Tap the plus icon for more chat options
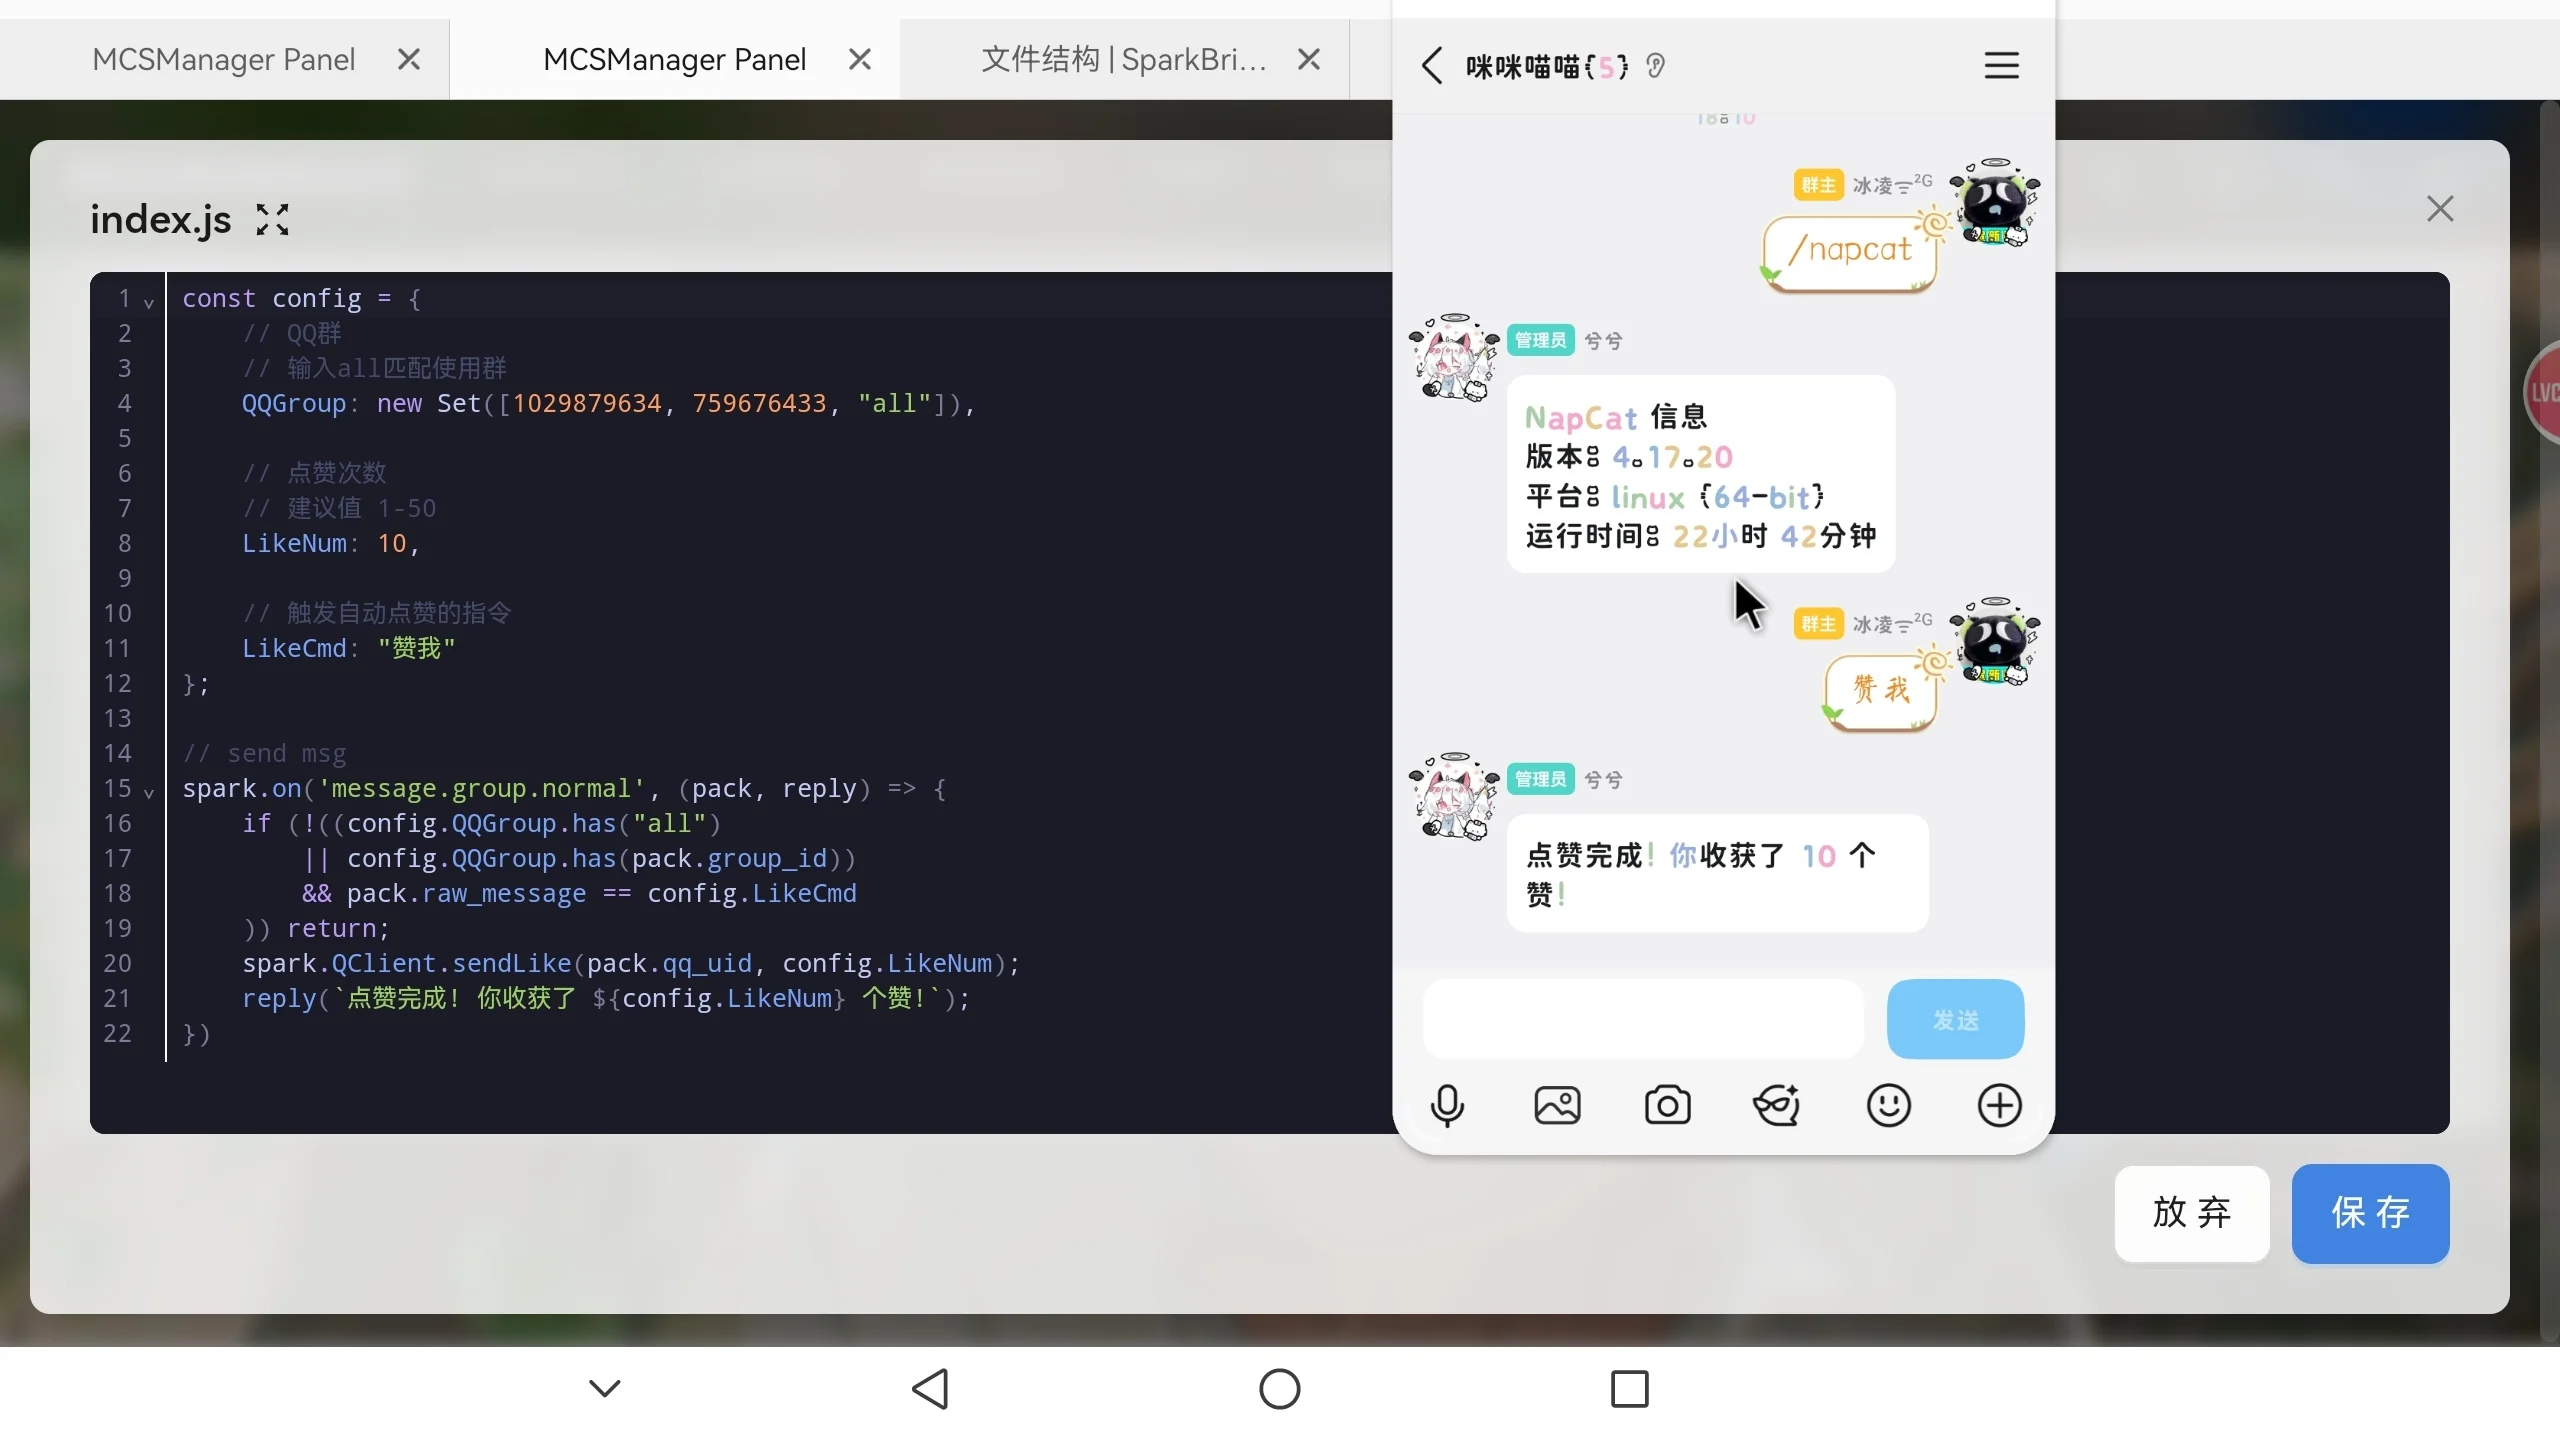 1999,1106
